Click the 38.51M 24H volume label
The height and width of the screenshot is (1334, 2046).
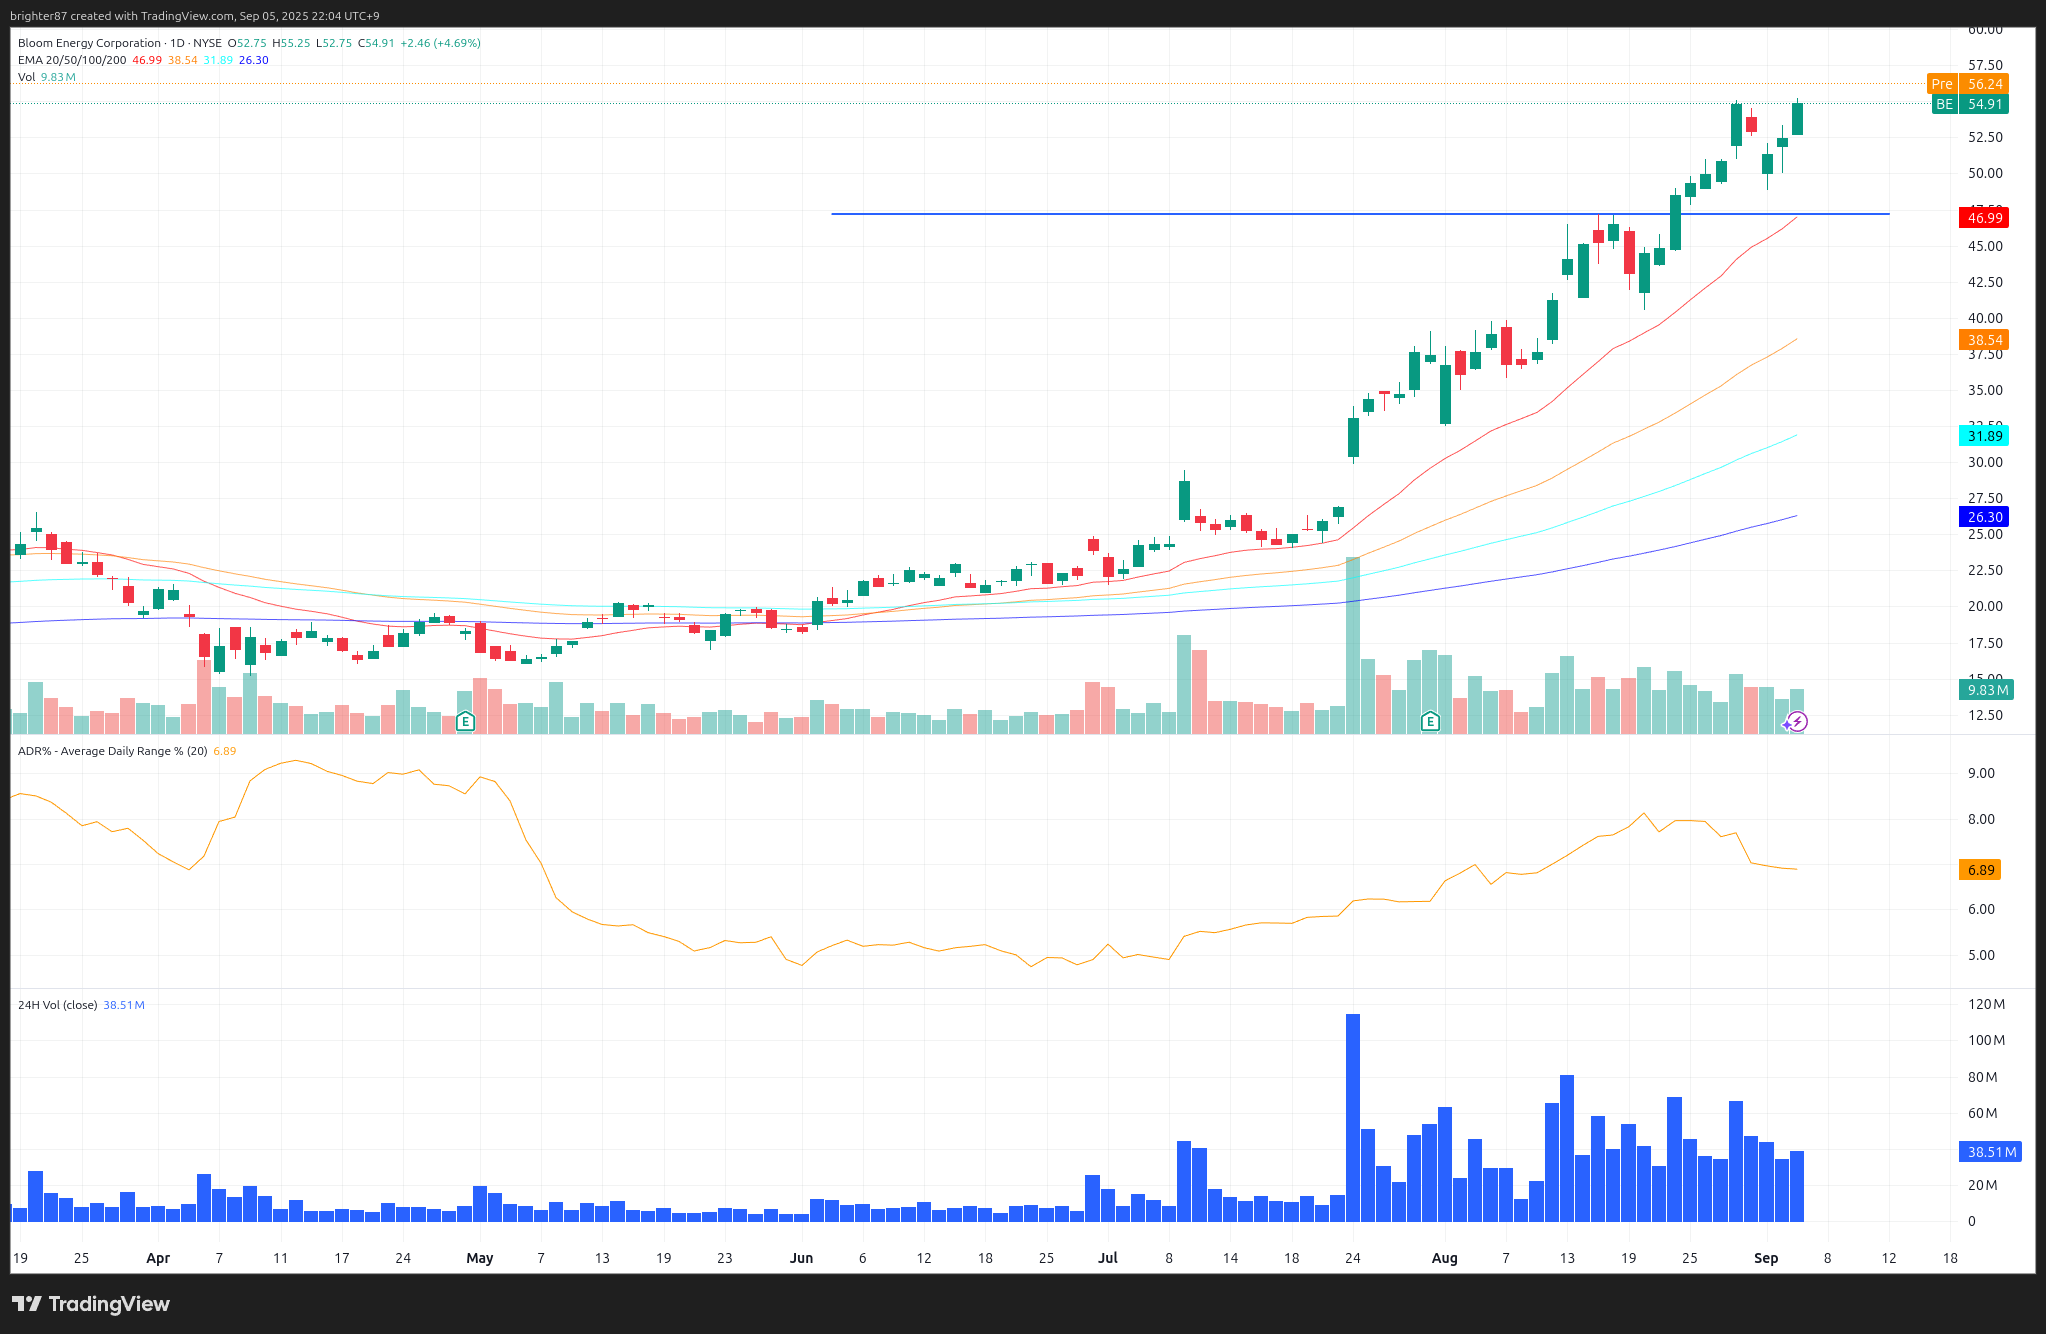point(1991,1152)
